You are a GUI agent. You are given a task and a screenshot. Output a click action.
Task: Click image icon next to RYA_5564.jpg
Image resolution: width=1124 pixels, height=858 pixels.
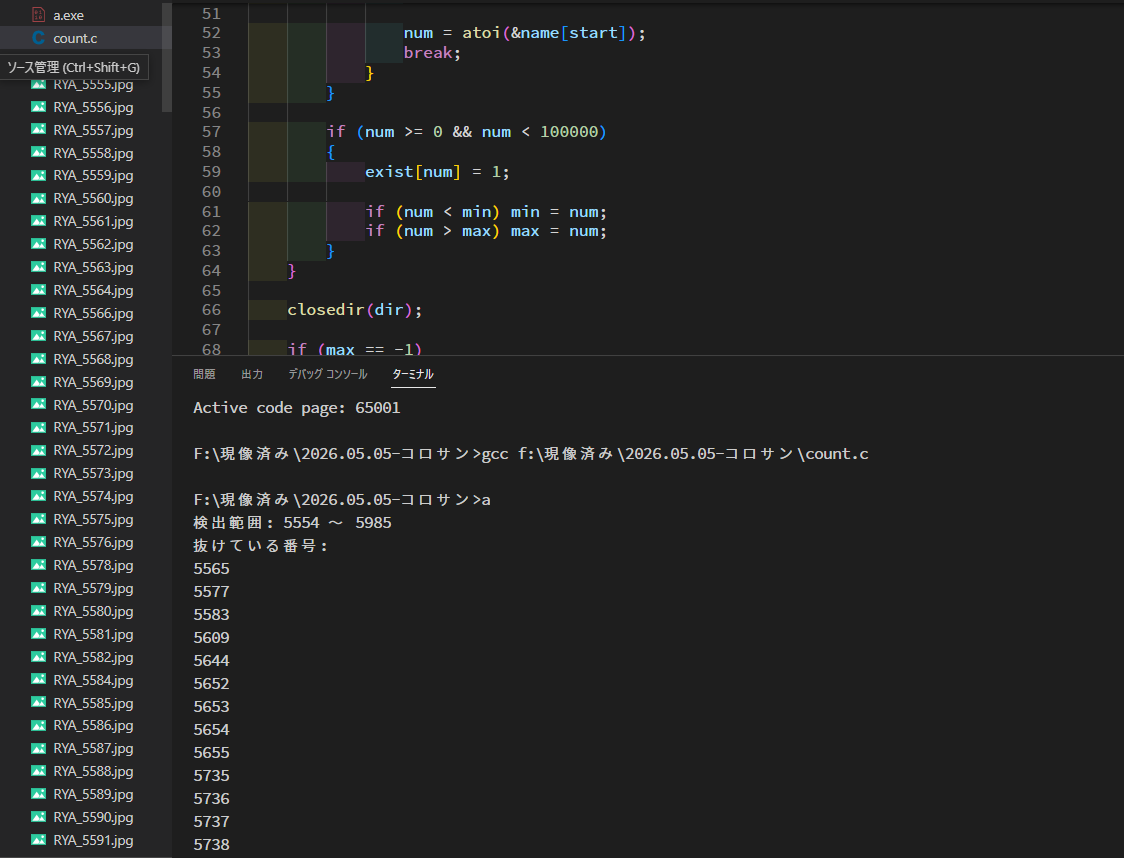tap(39, 290)
